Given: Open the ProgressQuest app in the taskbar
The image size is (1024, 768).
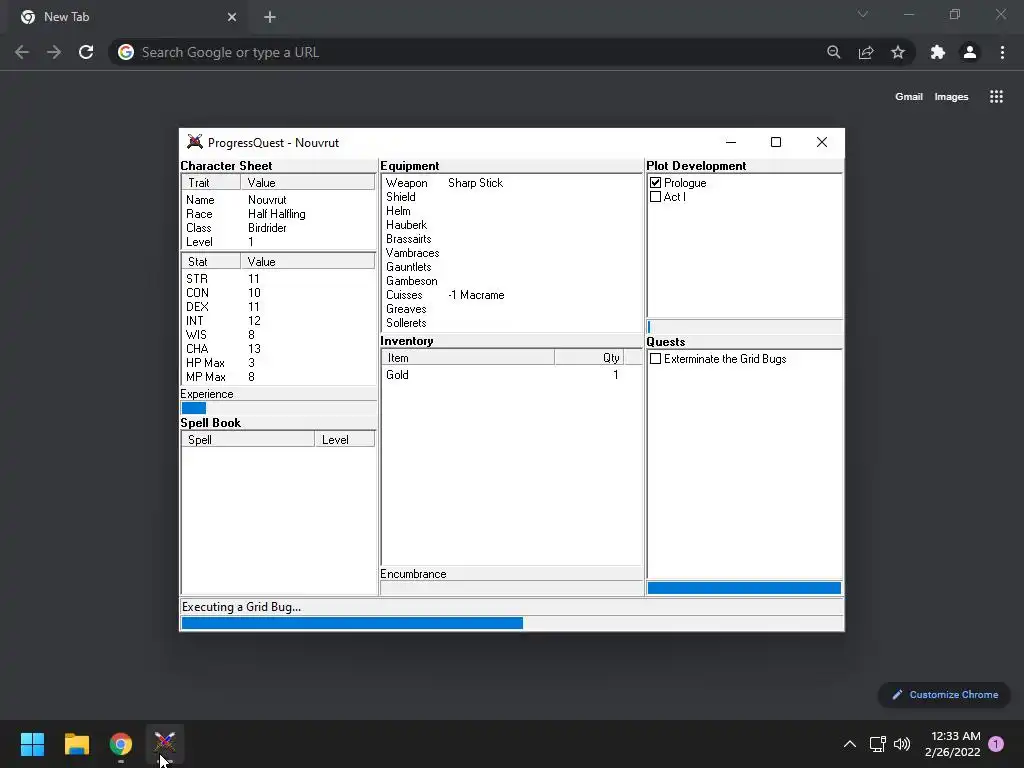Looking at the screenshot, I should pyautogui.click(x=165, y=743).
